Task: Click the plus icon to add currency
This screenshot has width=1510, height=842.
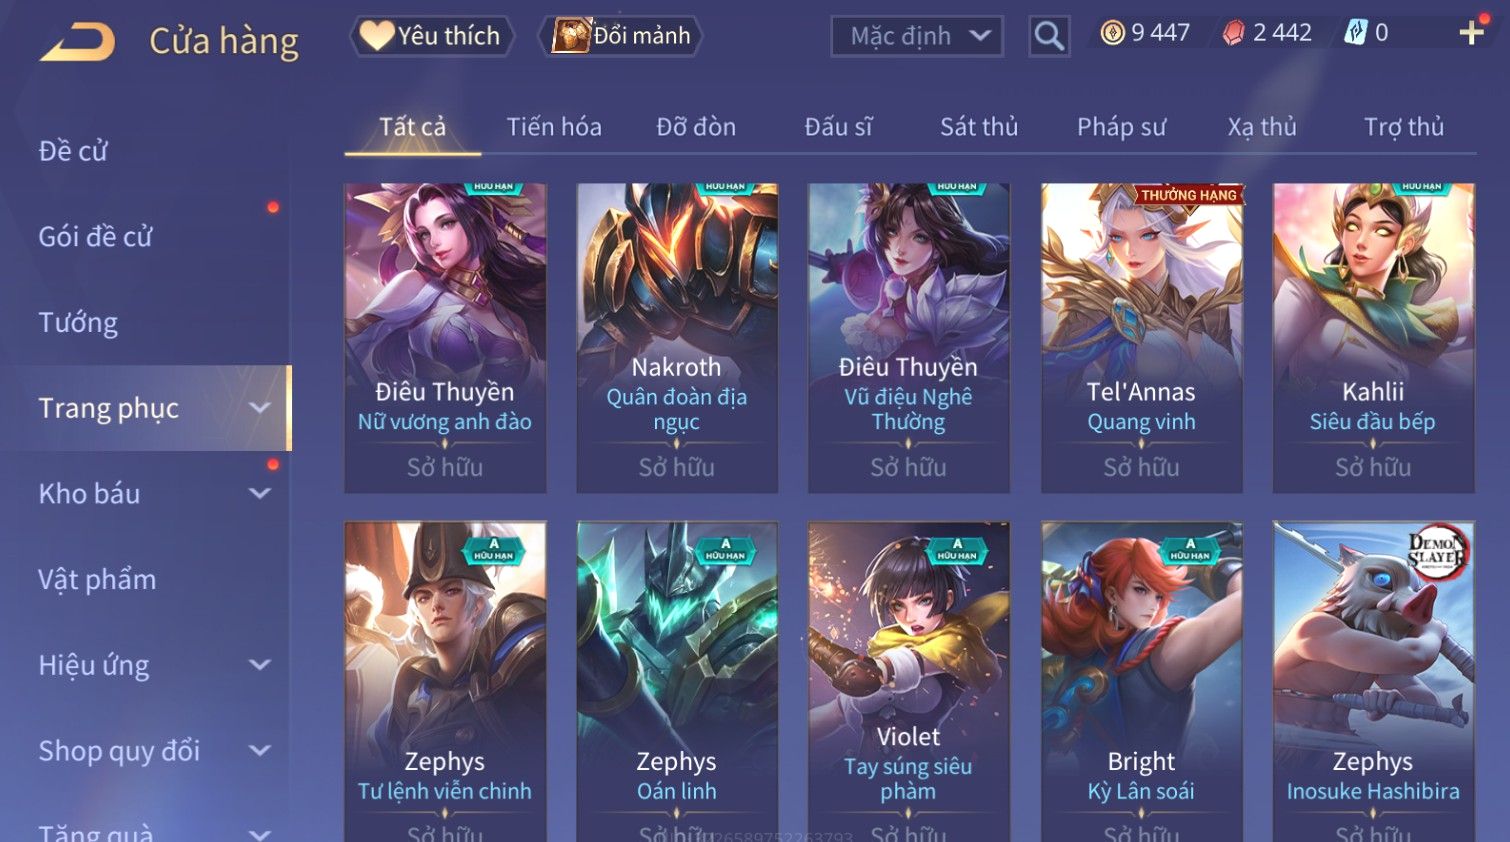Action: click(x=1471, y=33)
